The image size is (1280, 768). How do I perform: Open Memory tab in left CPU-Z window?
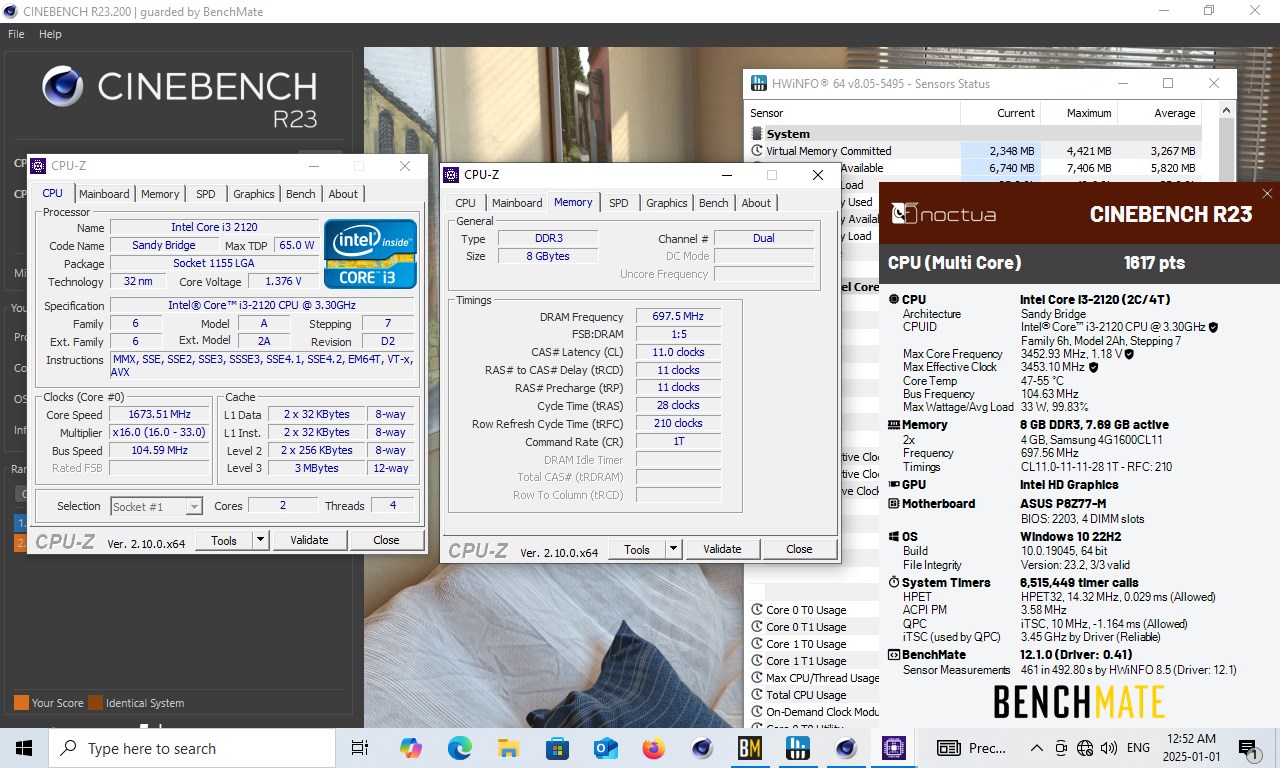pyautogui.click(x=160, y=194)
